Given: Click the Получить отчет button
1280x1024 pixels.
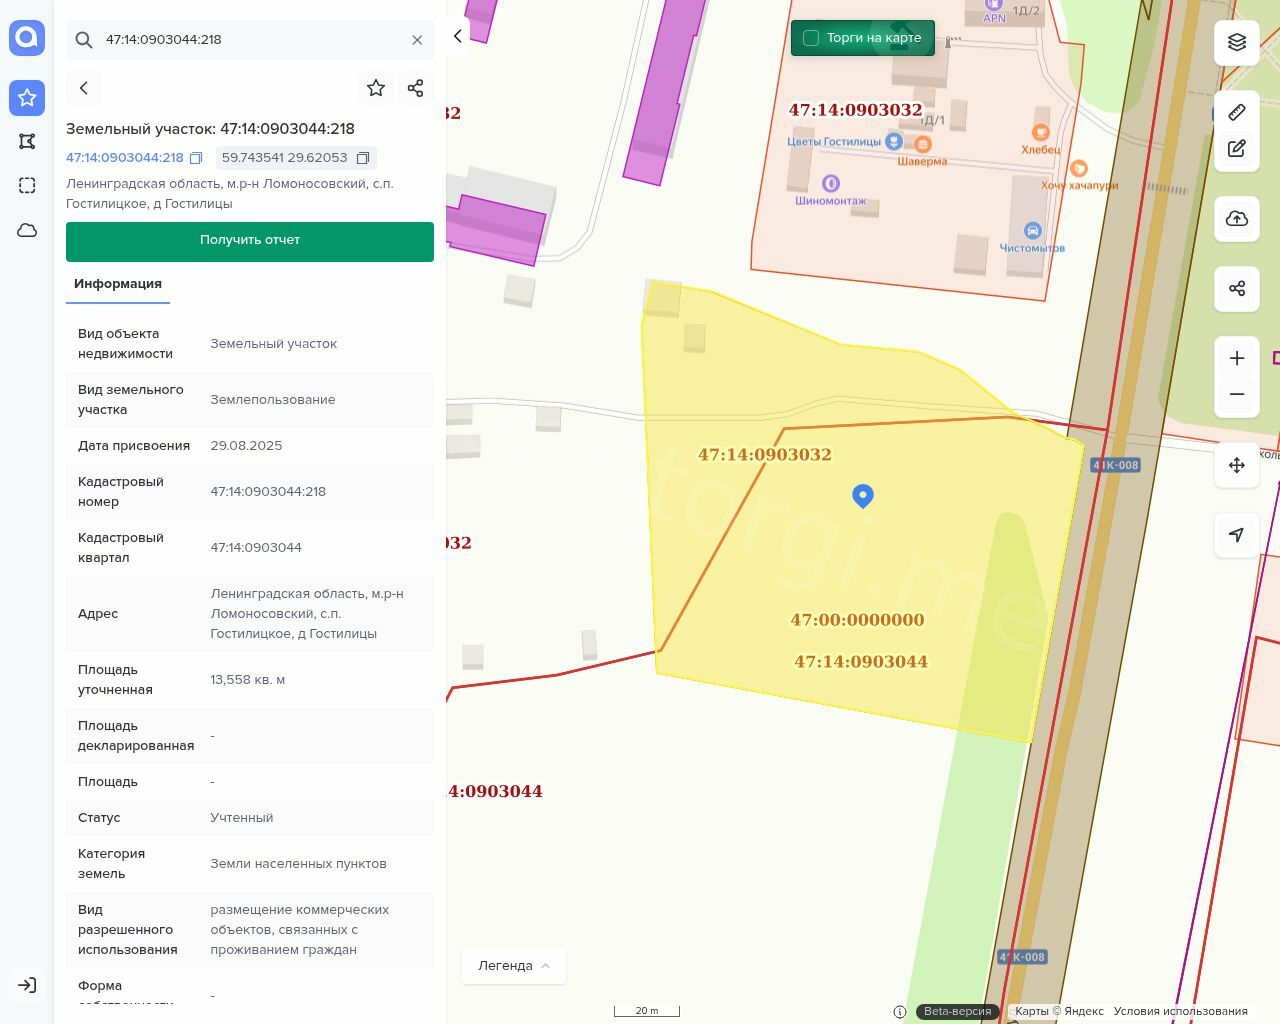Looking at the screenshot, I should point(250,241).
